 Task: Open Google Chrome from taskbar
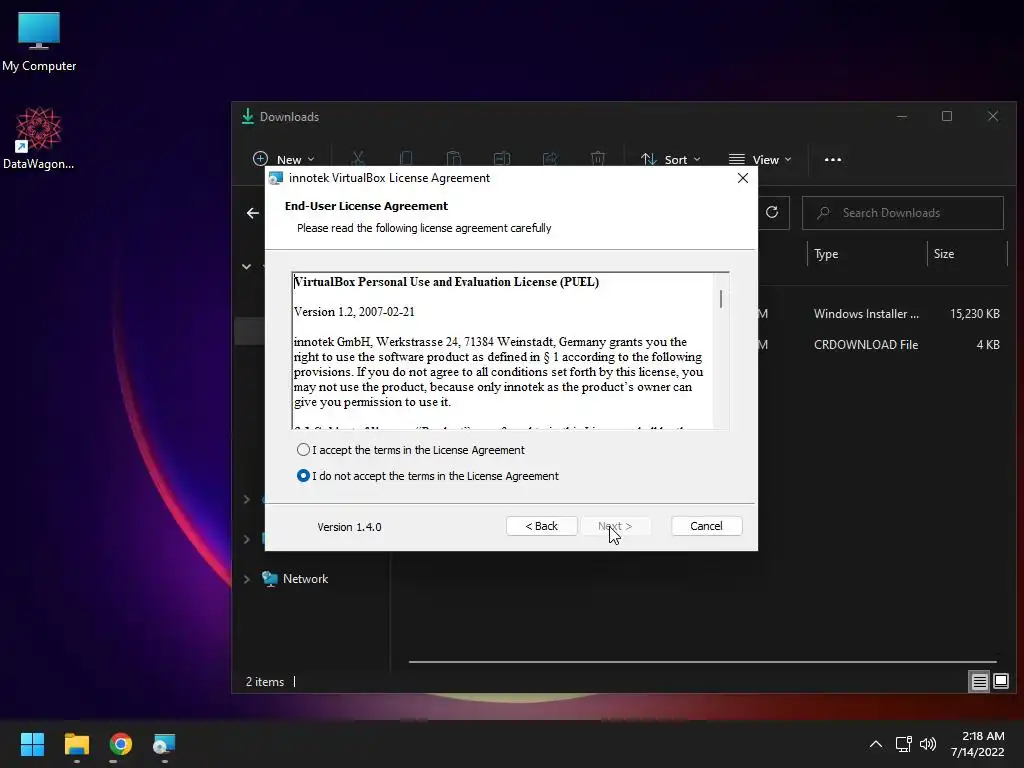point(121,744)
